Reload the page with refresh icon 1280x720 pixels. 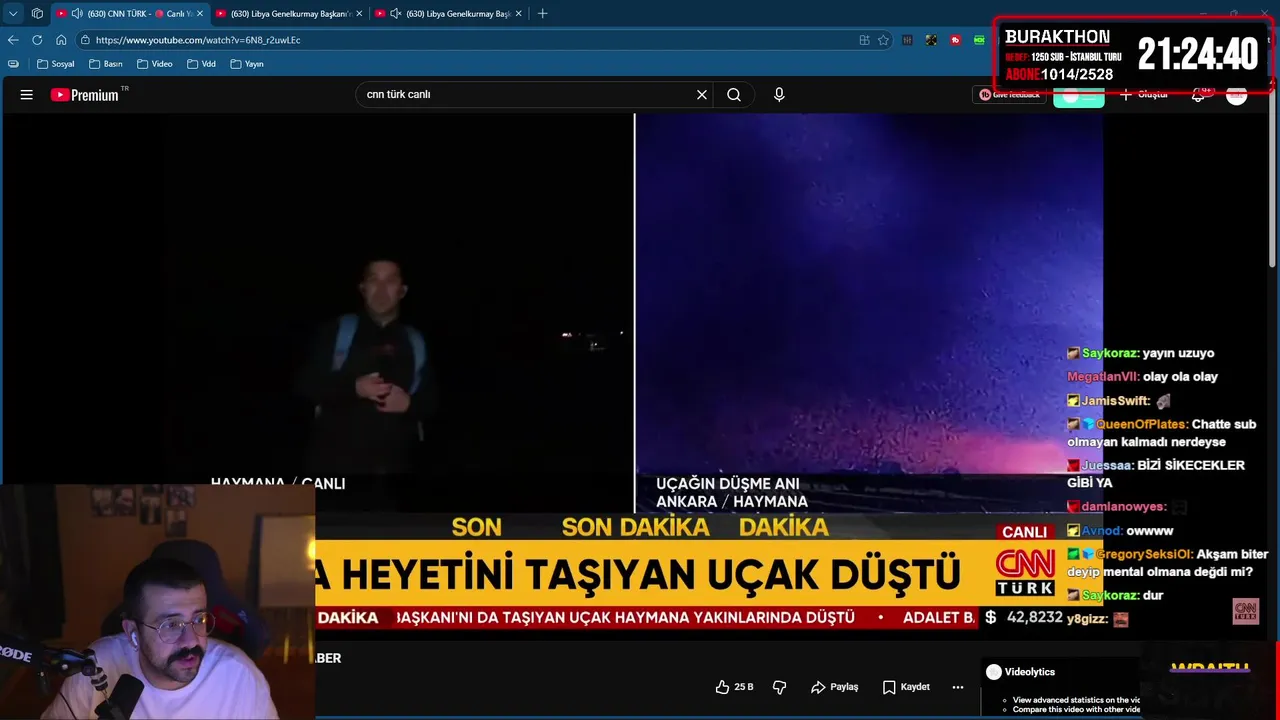point(37,40)
